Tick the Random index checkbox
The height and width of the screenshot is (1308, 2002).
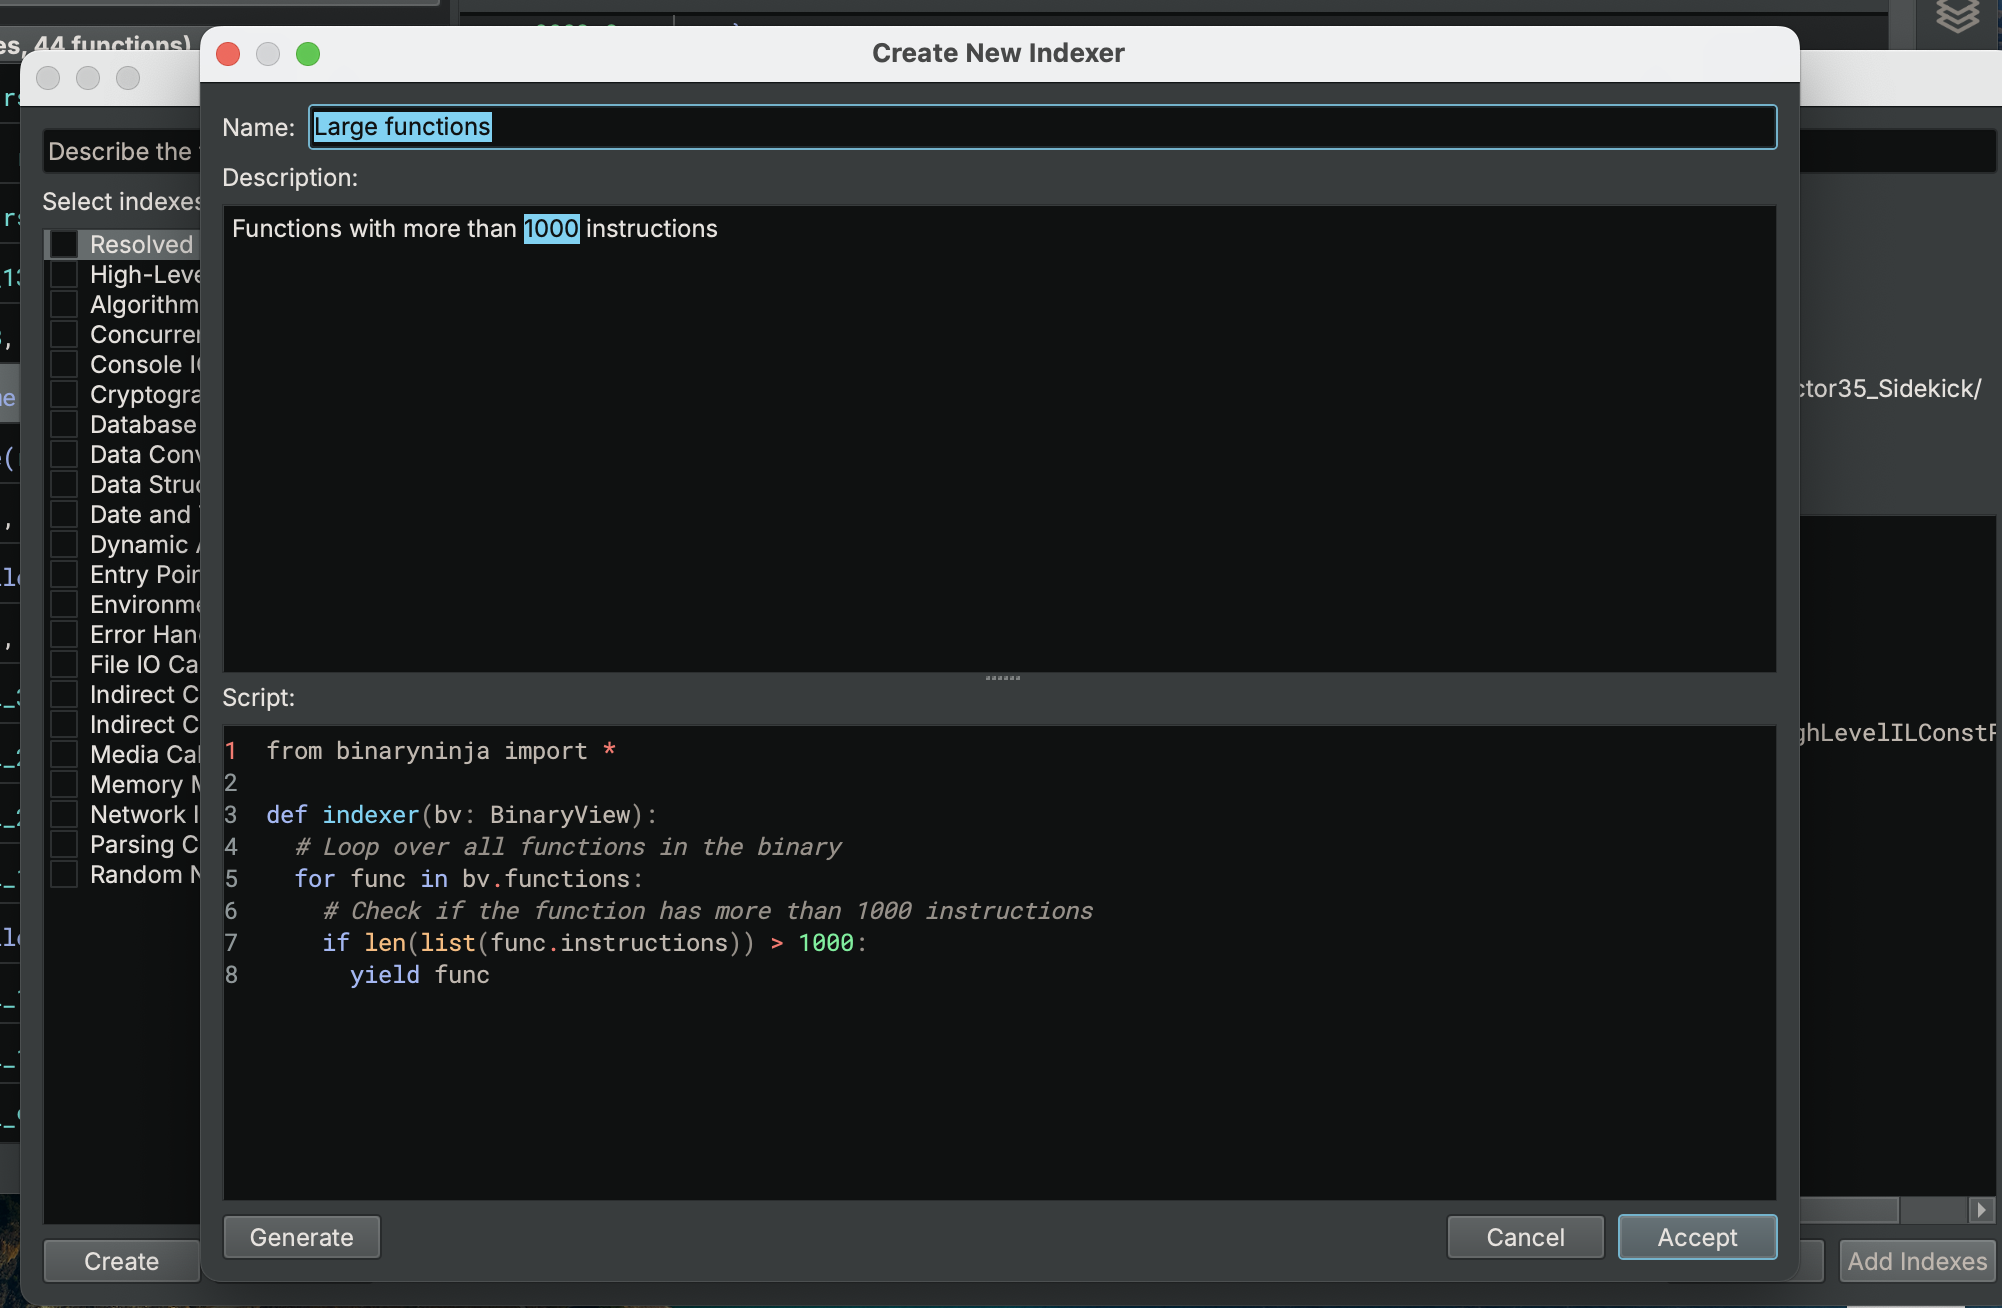click(x=64, y=874)
